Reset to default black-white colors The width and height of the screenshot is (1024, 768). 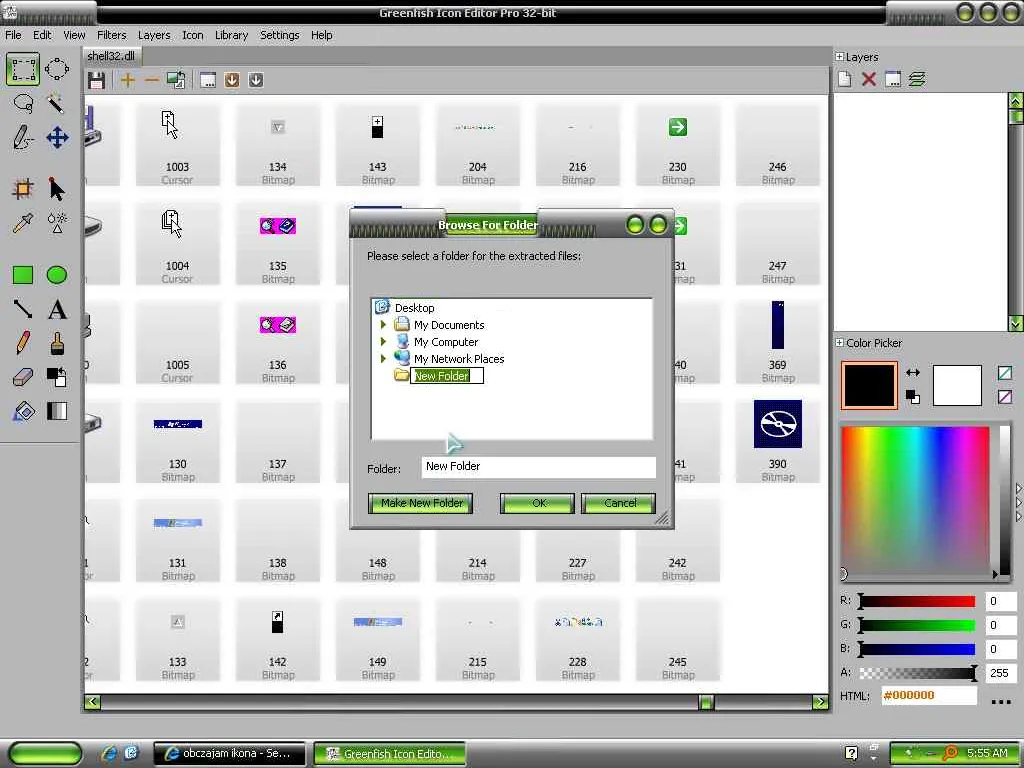pyautogui.click(x=913, y=396)
